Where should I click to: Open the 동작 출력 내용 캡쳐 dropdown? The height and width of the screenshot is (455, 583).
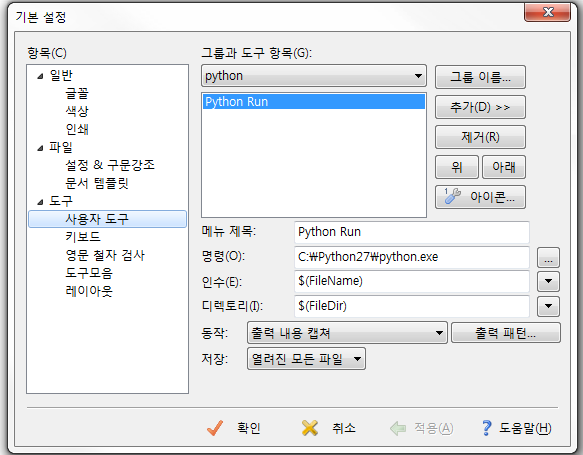pos(347,333)
